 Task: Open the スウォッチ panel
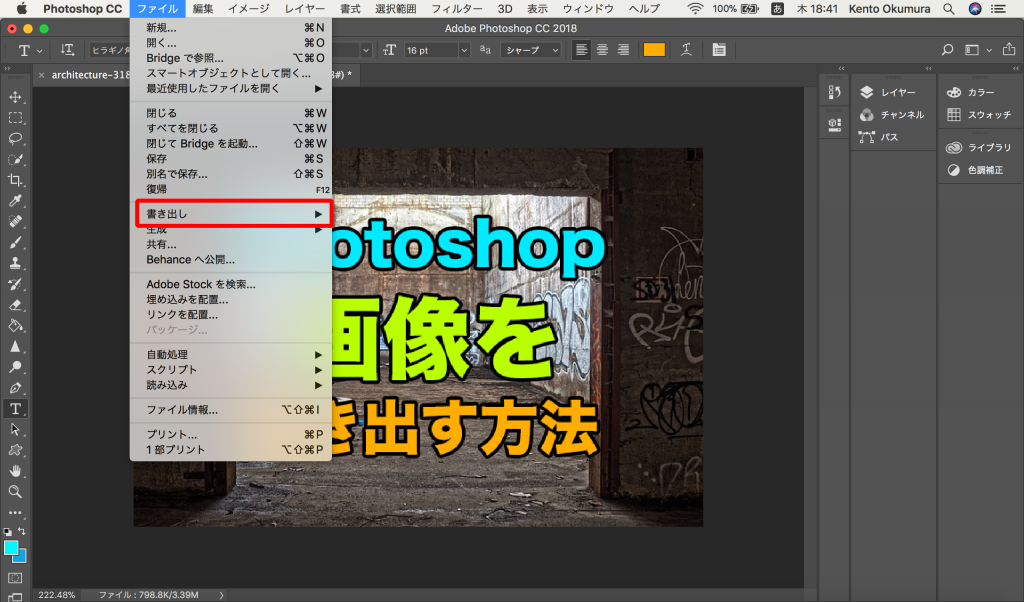point(980,115)
